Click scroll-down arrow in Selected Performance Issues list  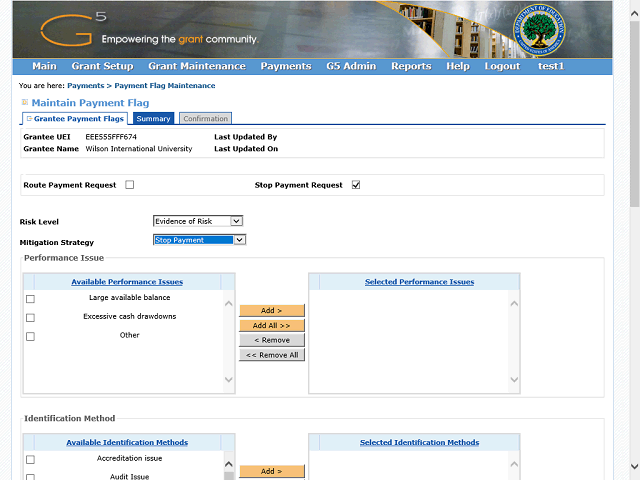pos(514,380)
